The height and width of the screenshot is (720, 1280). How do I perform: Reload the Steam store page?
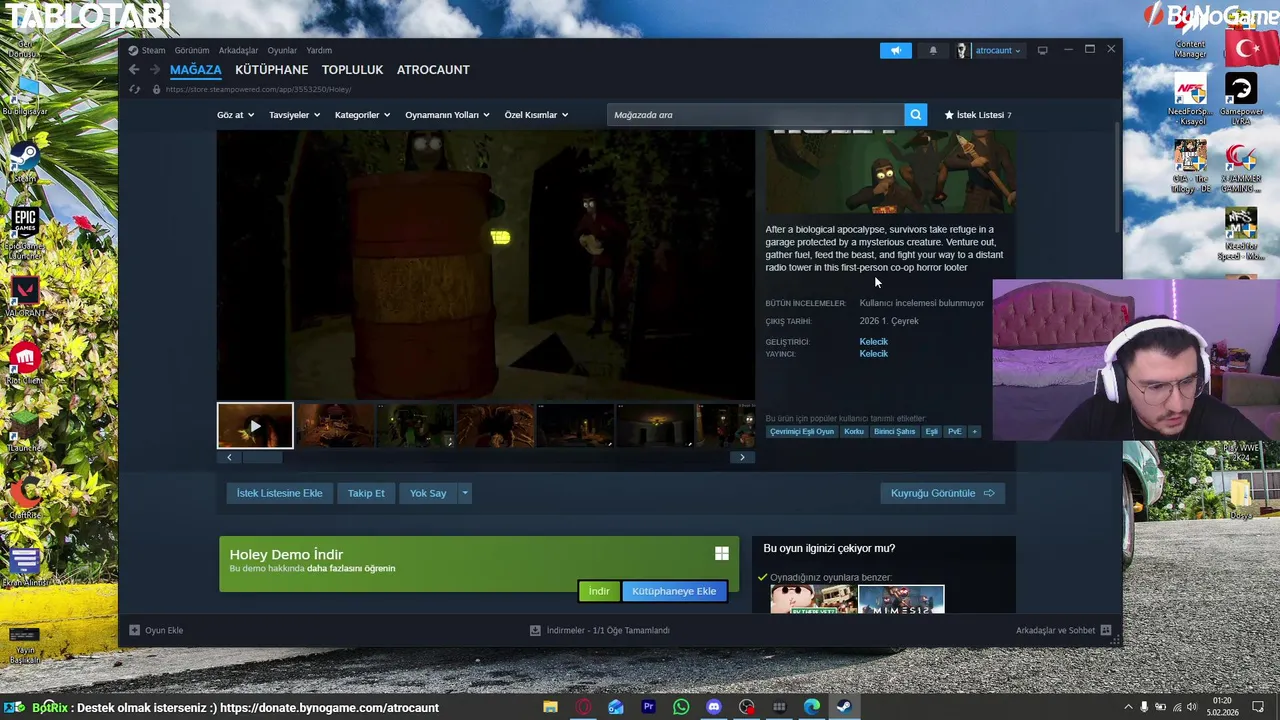click(x=134, y=89)
